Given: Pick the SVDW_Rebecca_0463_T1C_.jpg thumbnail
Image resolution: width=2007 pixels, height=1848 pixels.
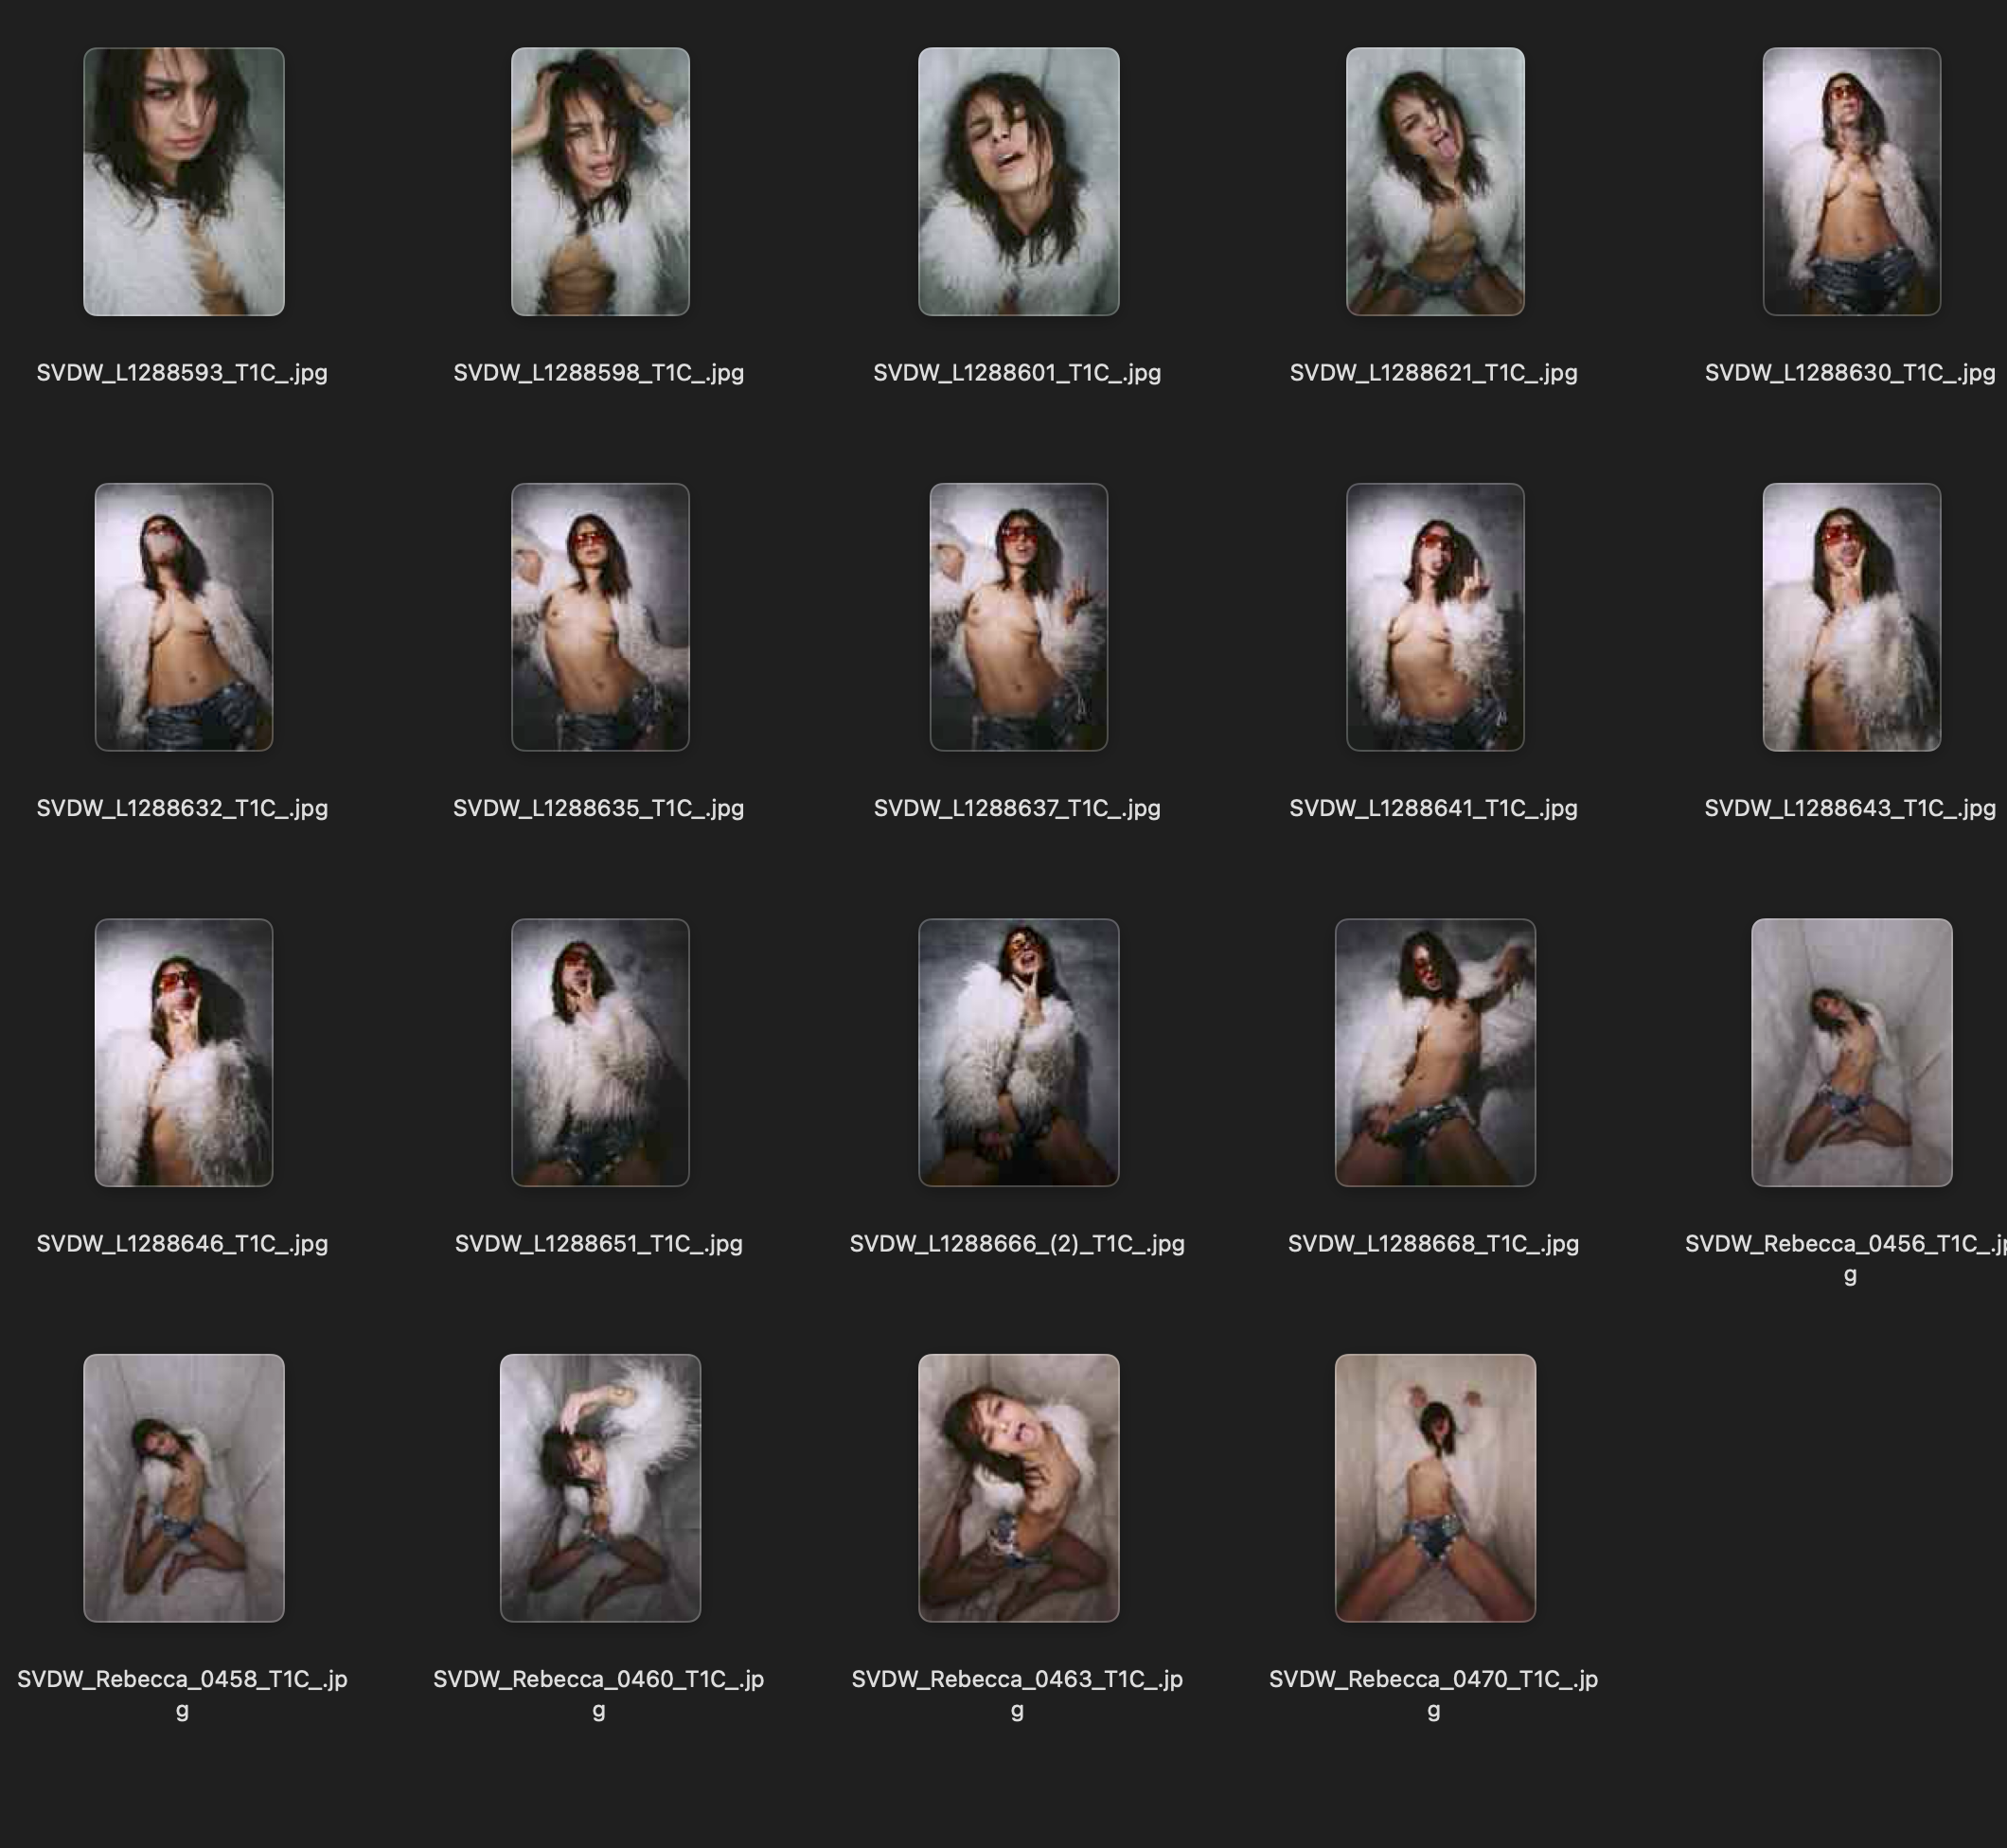Looking at the screenshot, I should tap(1018, 1488).
